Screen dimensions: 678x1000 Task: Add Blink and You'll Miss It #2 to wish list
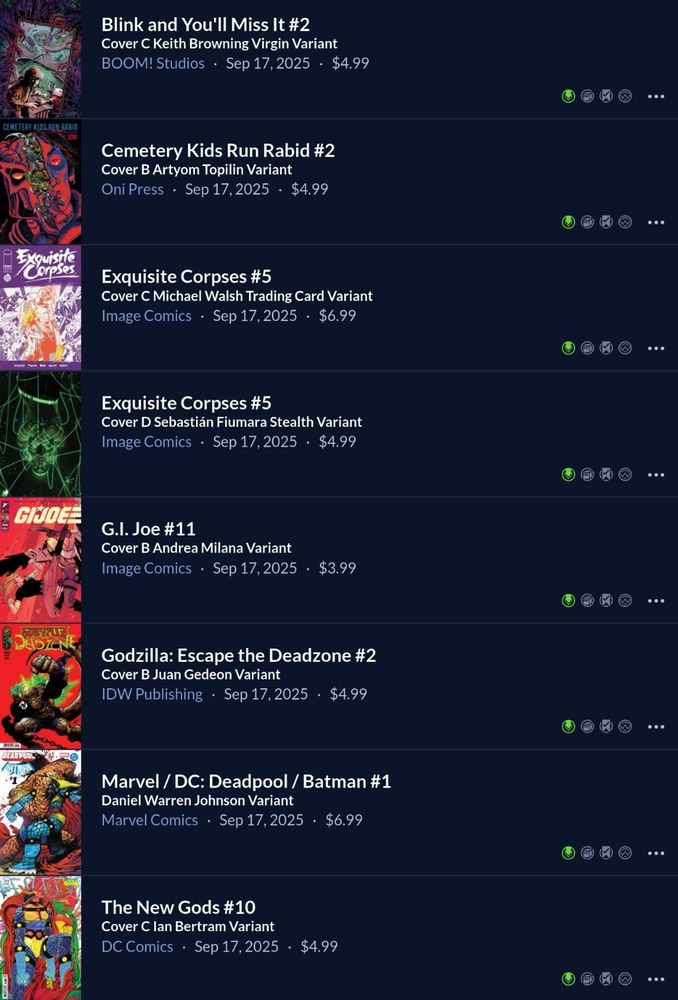click(x=625, y=96)
